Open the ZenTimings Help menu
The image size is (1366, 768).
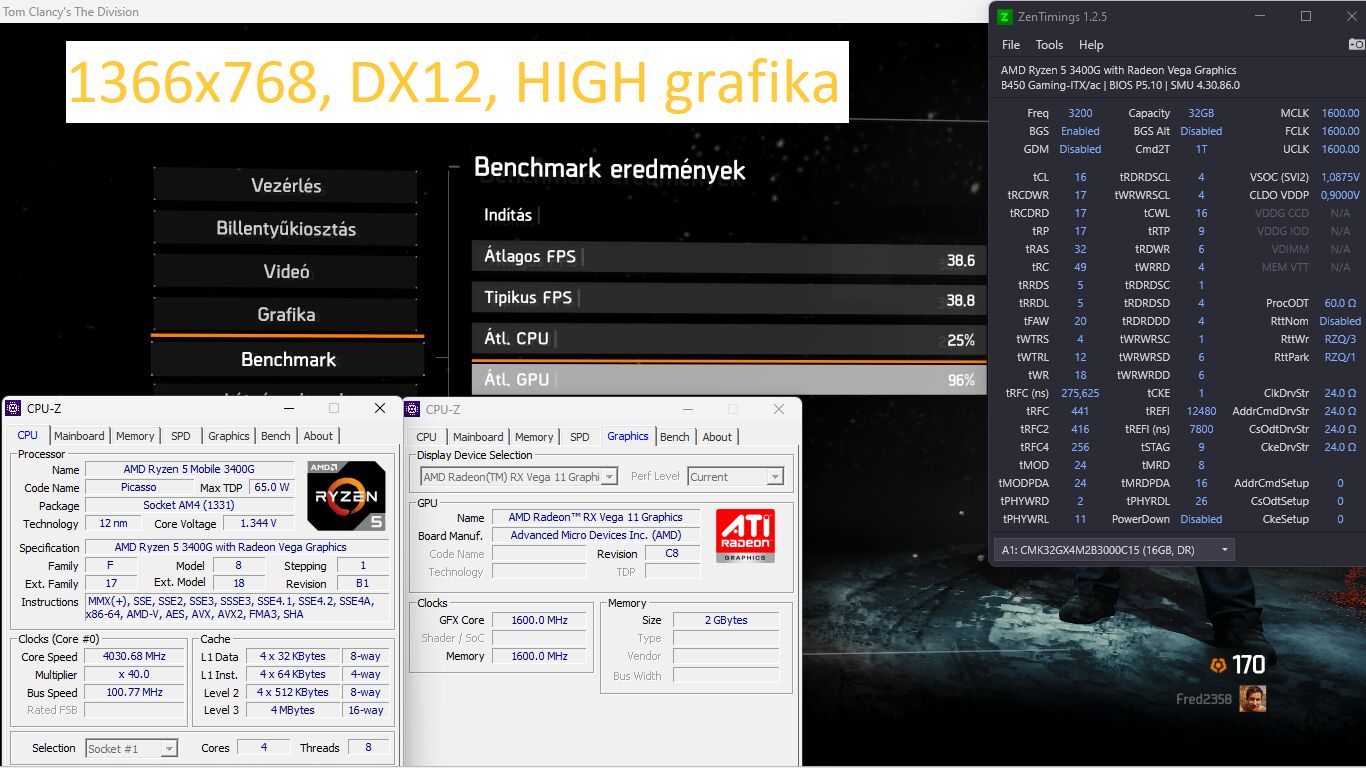tap(1091, 45)
